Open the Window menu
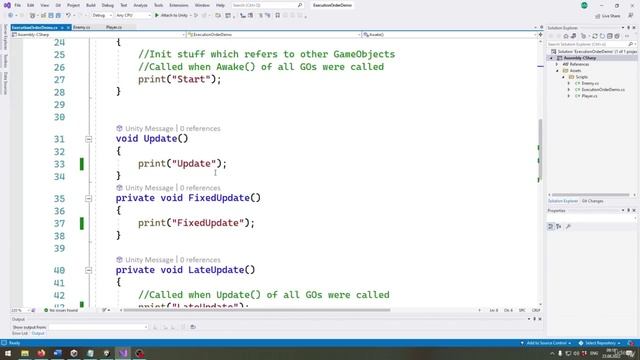This screenshot has height=360, width=640. tap(202, 5)
